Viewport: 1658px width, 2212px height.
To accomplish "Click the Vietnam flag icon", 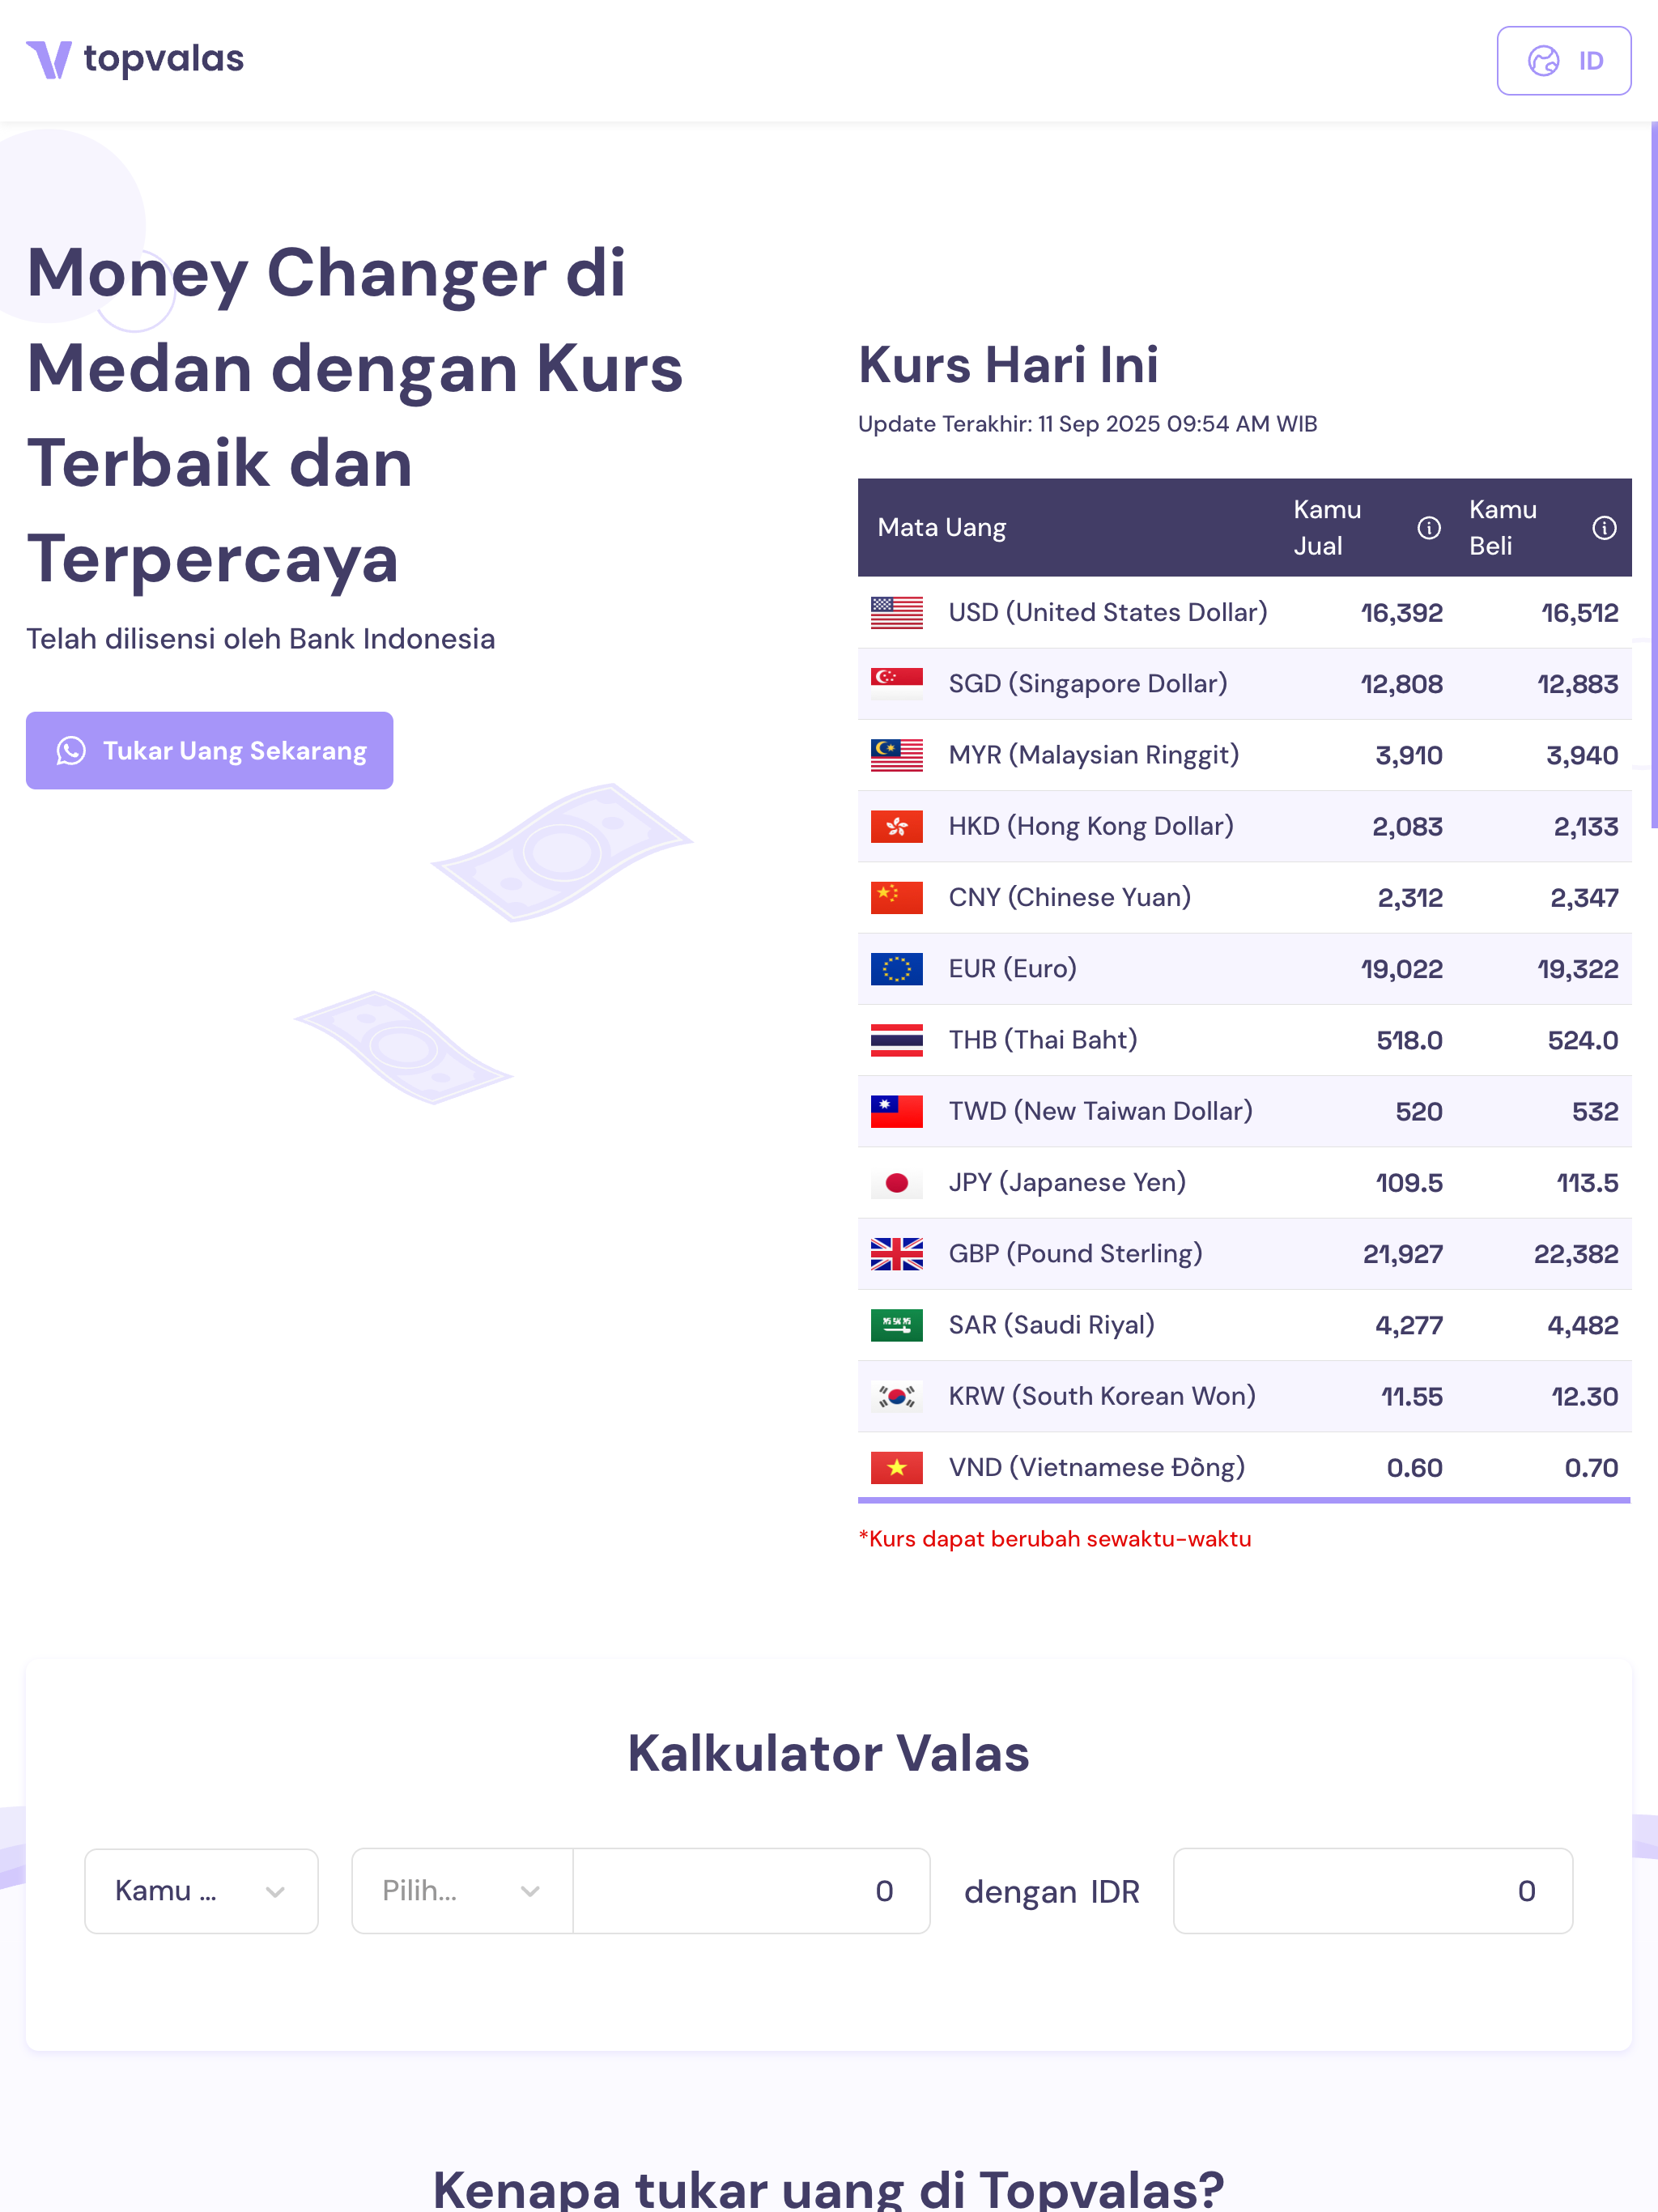I will click(x=896, y=1468).
